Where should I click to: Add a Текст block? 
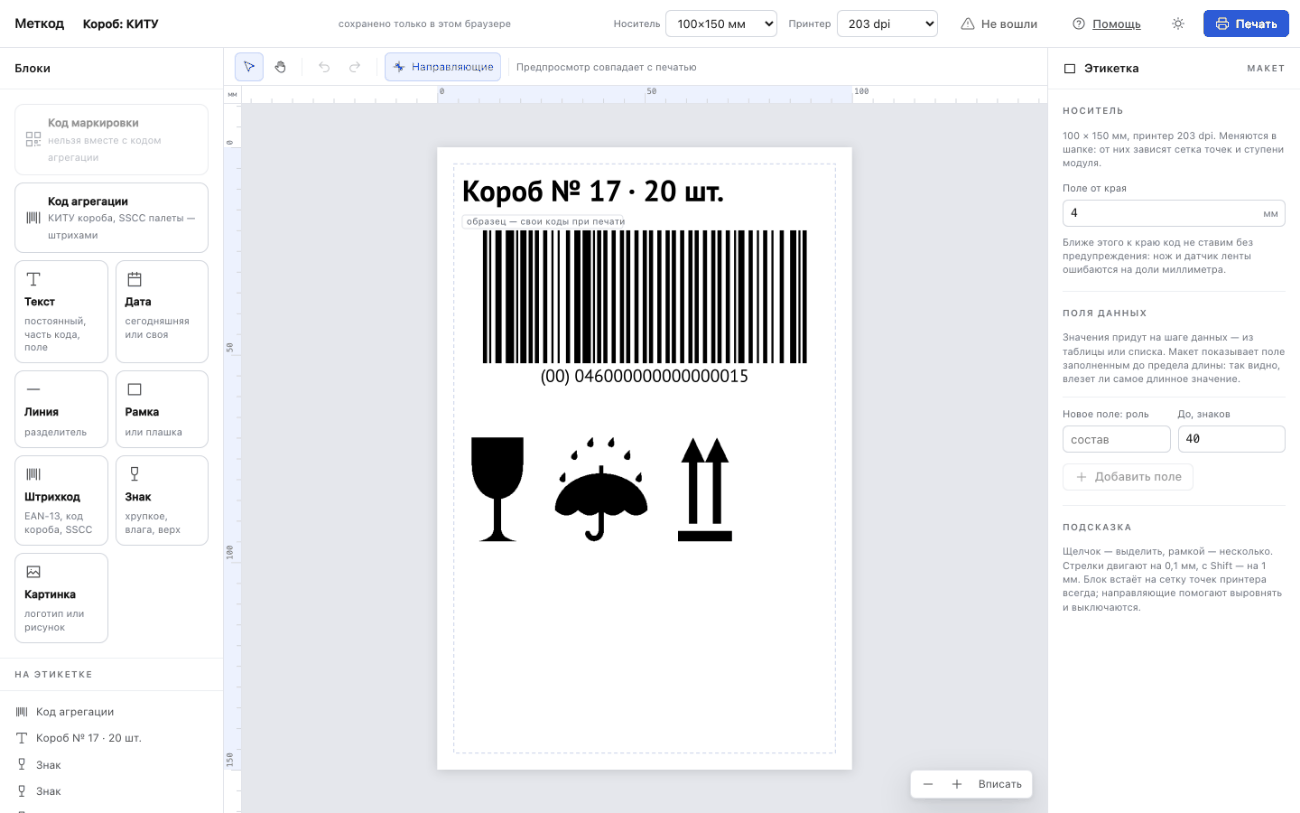(61, 312)
